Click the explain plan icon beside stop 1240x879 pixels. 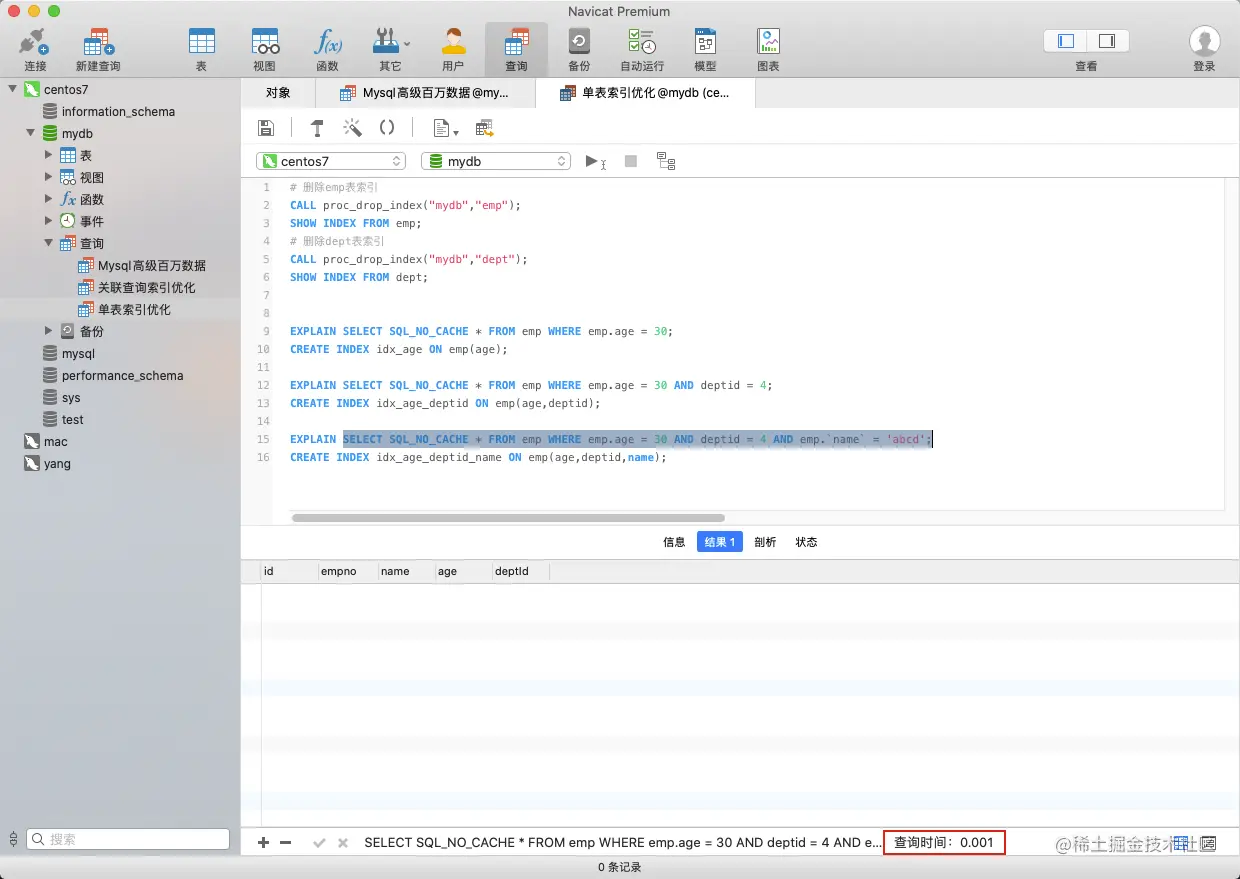[x=666, y=161]
